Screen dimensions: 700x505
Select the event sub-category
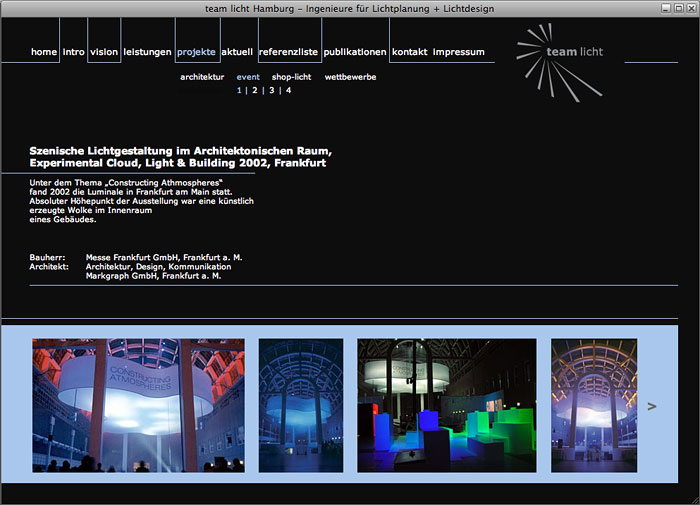[x=248, y=77]
